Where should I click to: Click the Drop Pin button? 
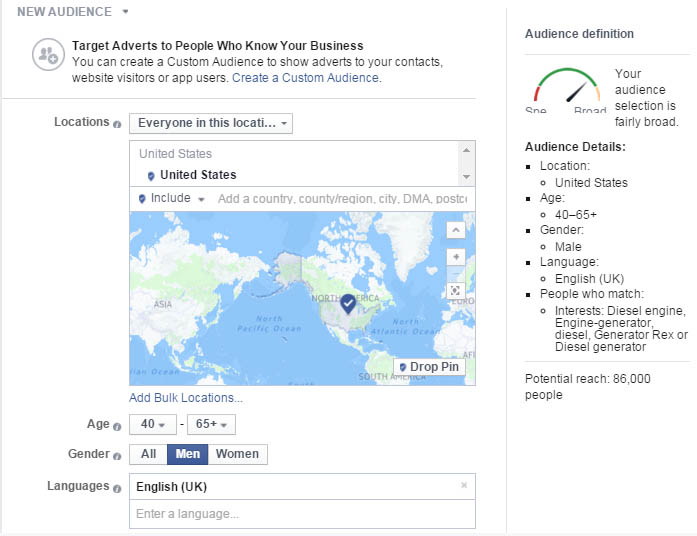[x=429, y=367]
